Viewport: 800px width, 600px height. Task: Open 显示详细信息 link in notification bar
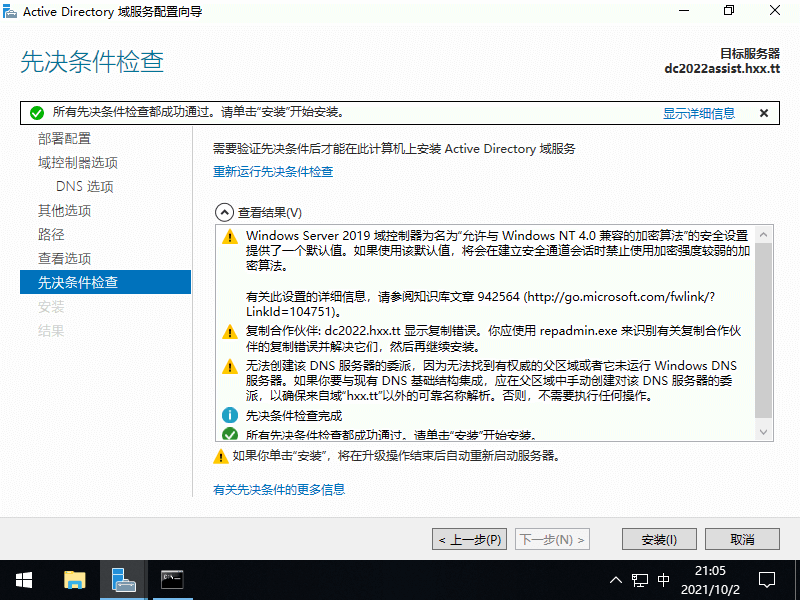click(698, 113)
